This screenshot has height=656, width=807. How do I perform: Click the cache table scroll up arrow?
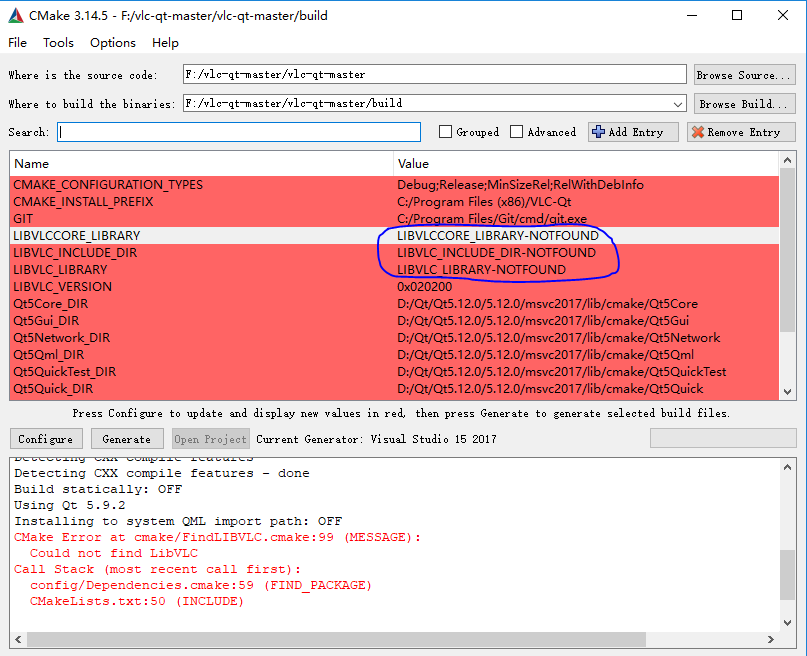[787, 161]
